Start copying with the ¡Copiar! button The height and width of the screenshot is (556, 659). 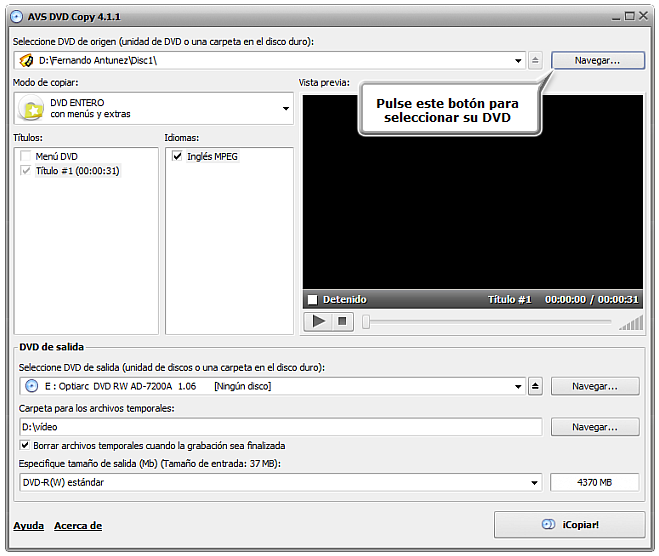[x=569, y=524]
